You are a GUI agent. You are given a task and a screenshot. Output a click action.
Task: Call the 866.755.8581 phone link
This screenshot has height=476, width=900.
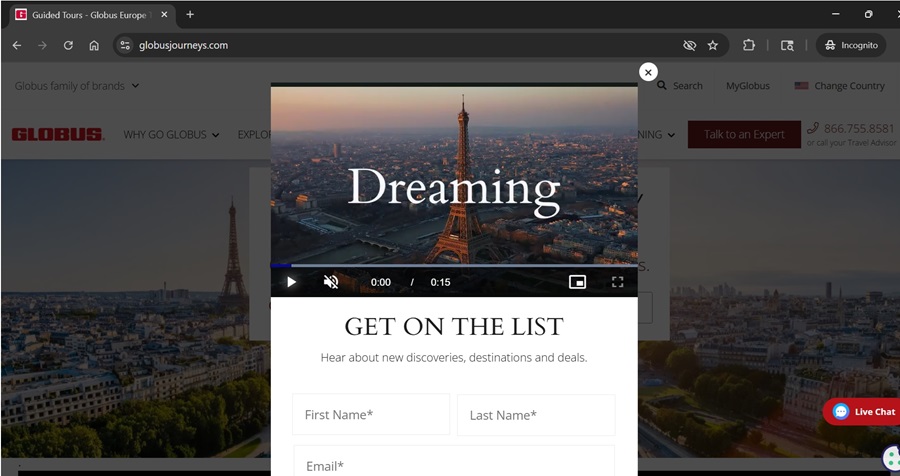pos(851,128)
